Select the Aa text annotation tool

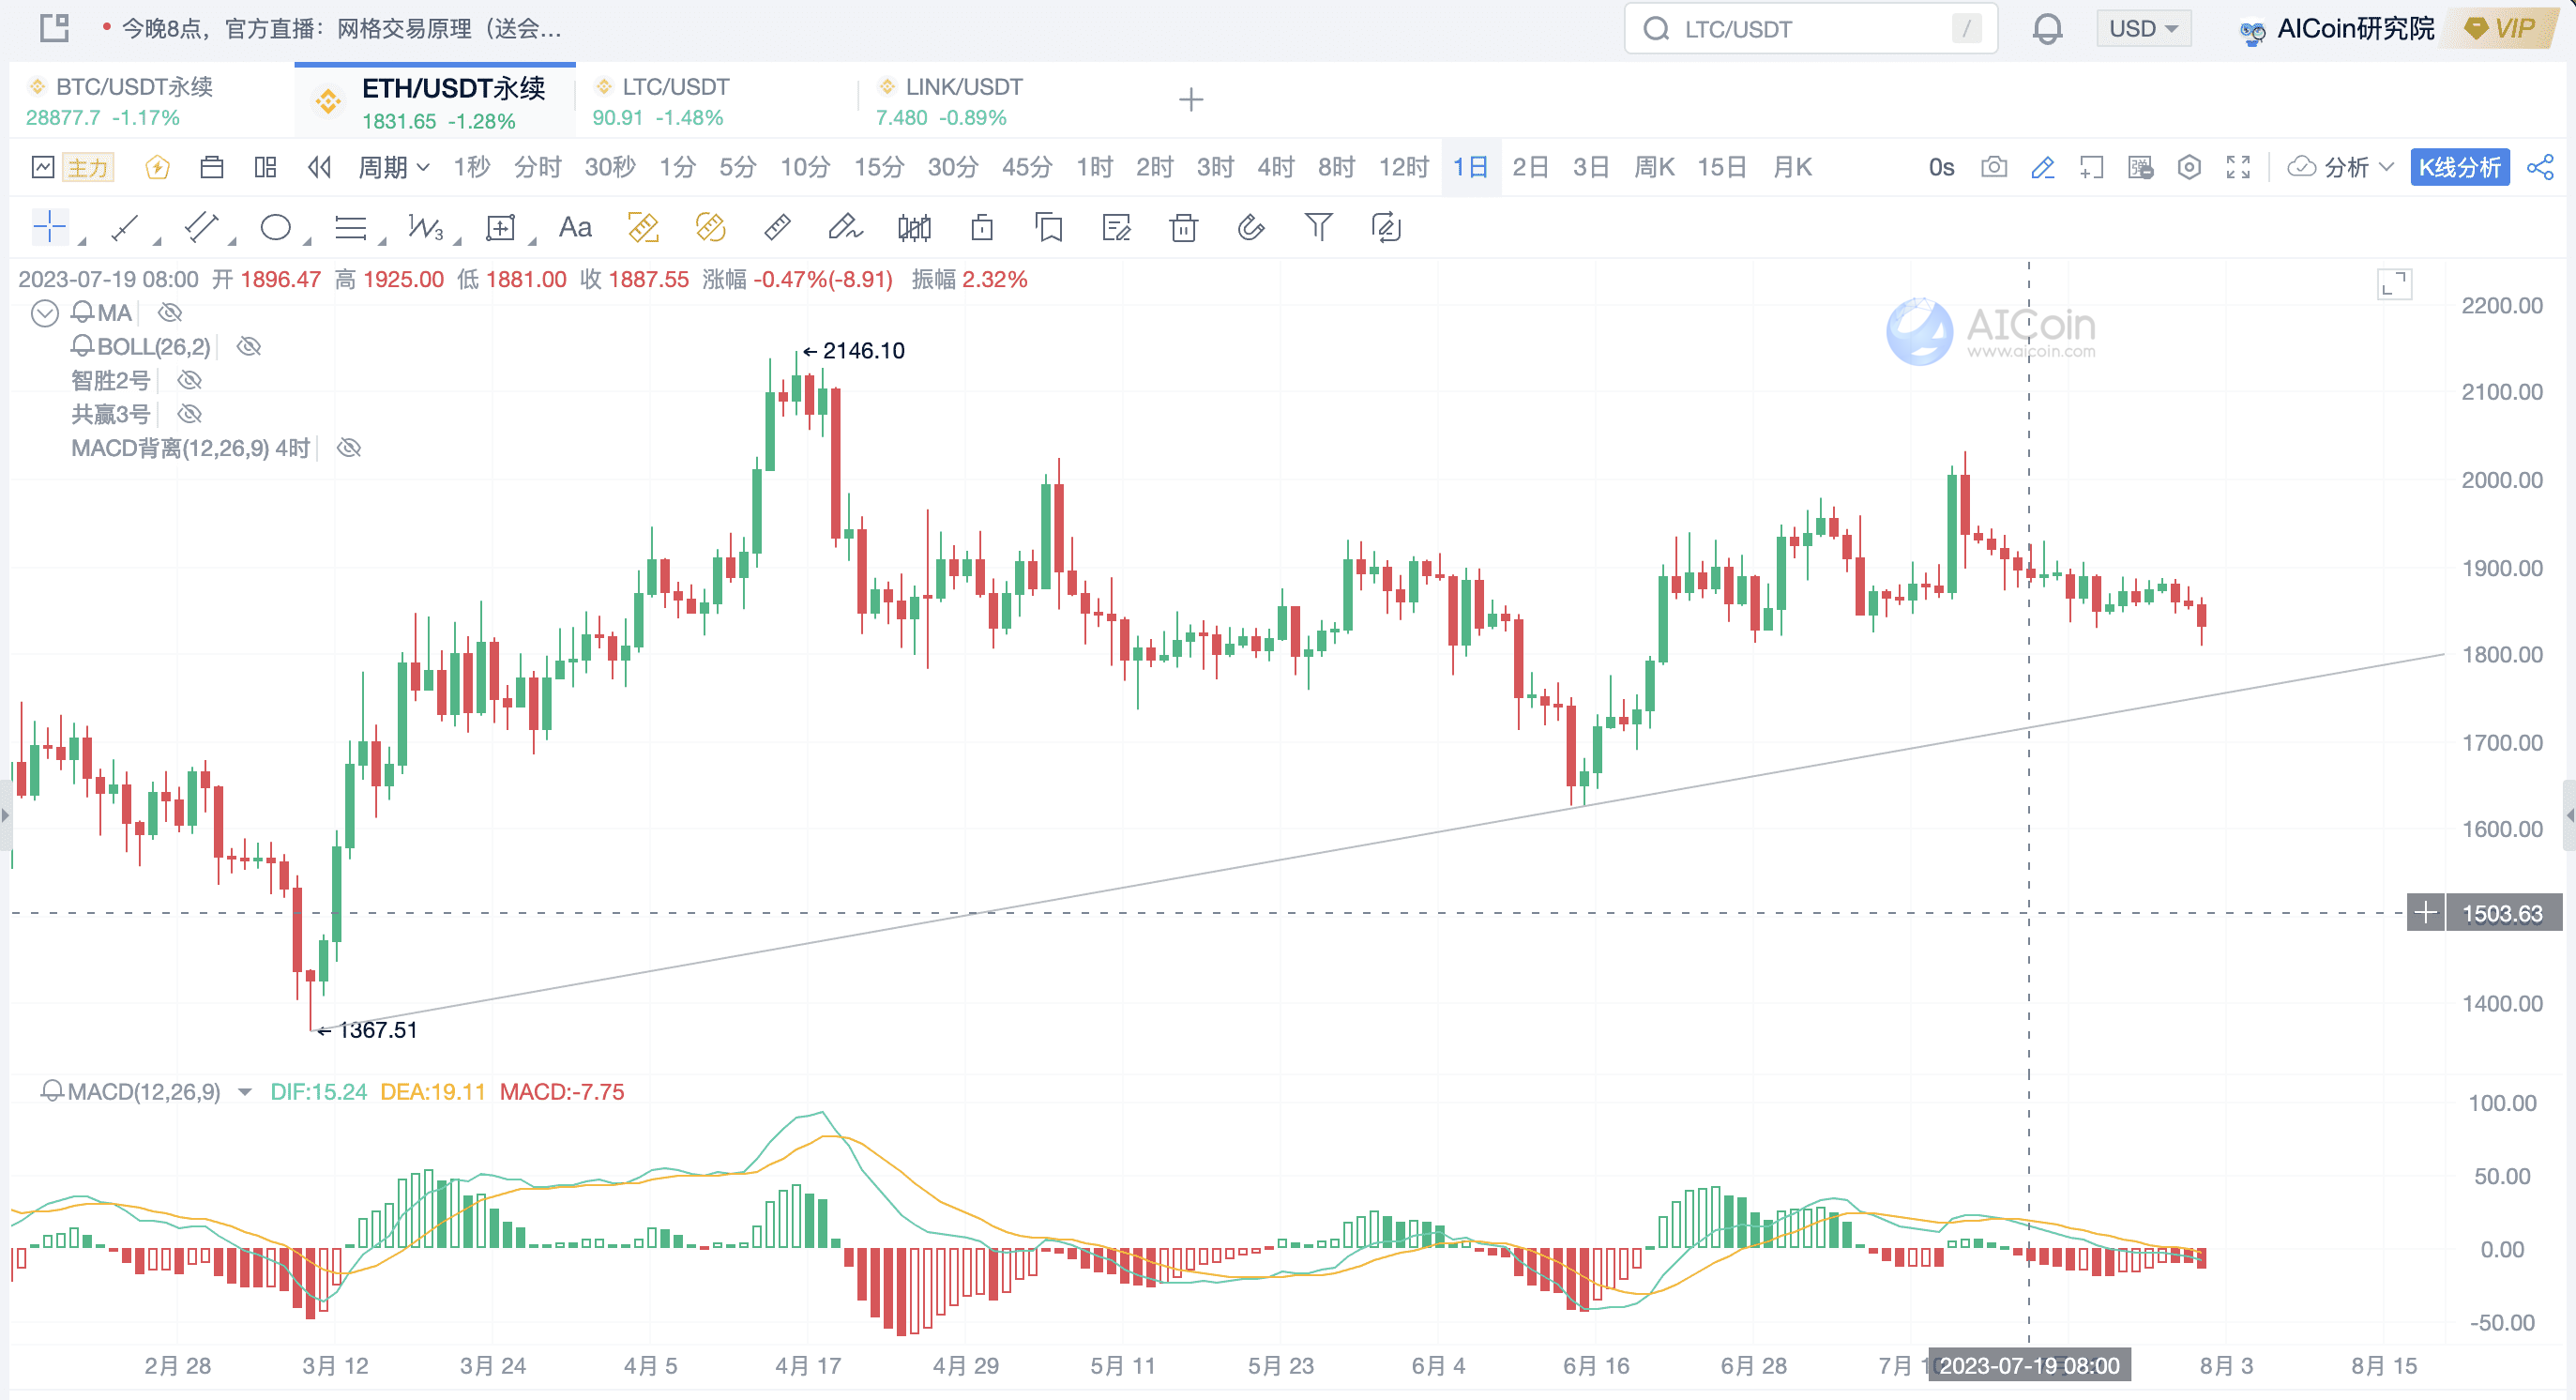[x=575, y=228]
